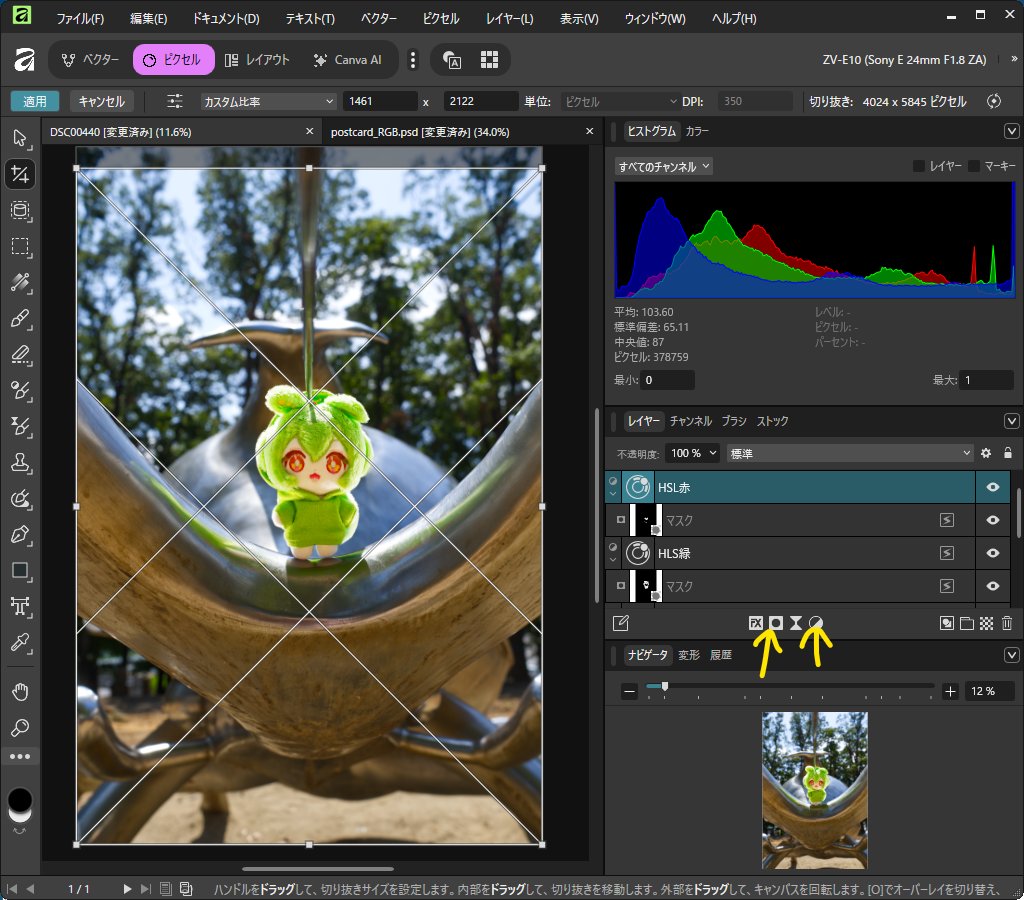
Task: Open the すべてのチャンネル dropdown
Action: tap(664, 167)
